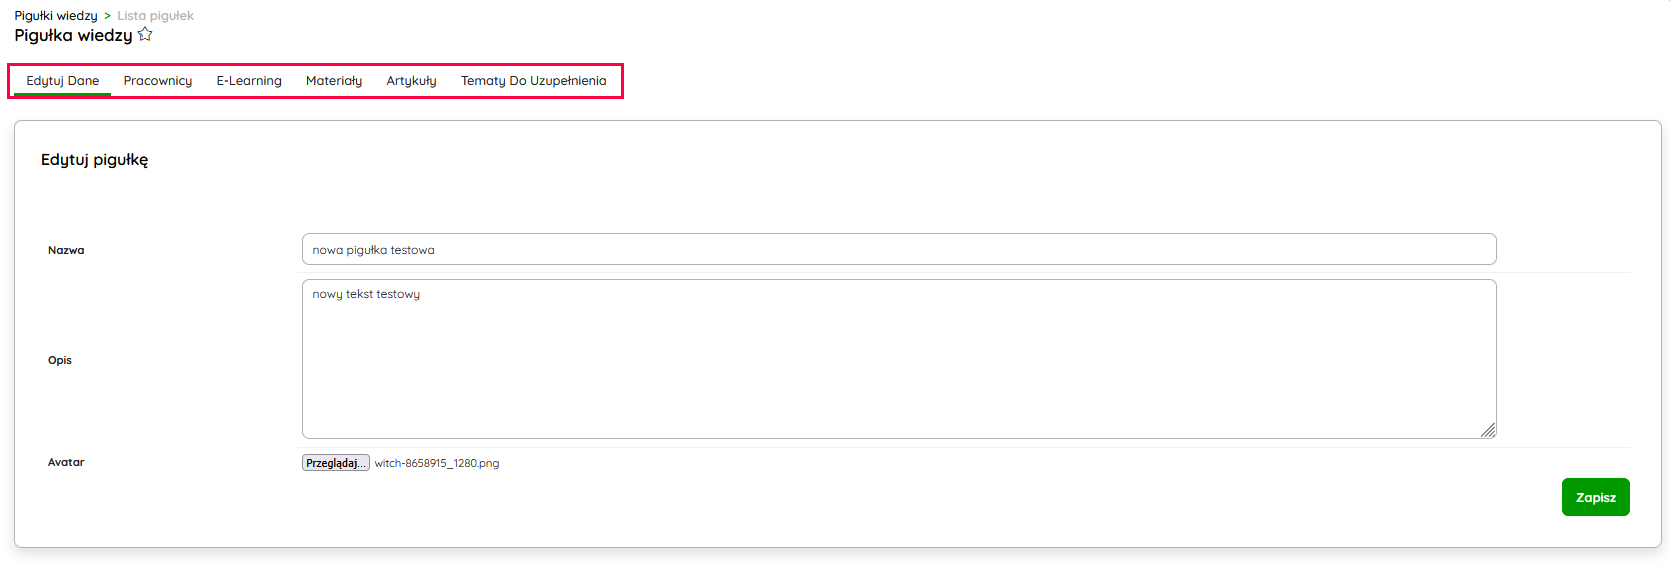Click the favorite star icon beside Pigułka wiedzy
The width and height of the screenshot is (1670, 583).
[145, 35]
